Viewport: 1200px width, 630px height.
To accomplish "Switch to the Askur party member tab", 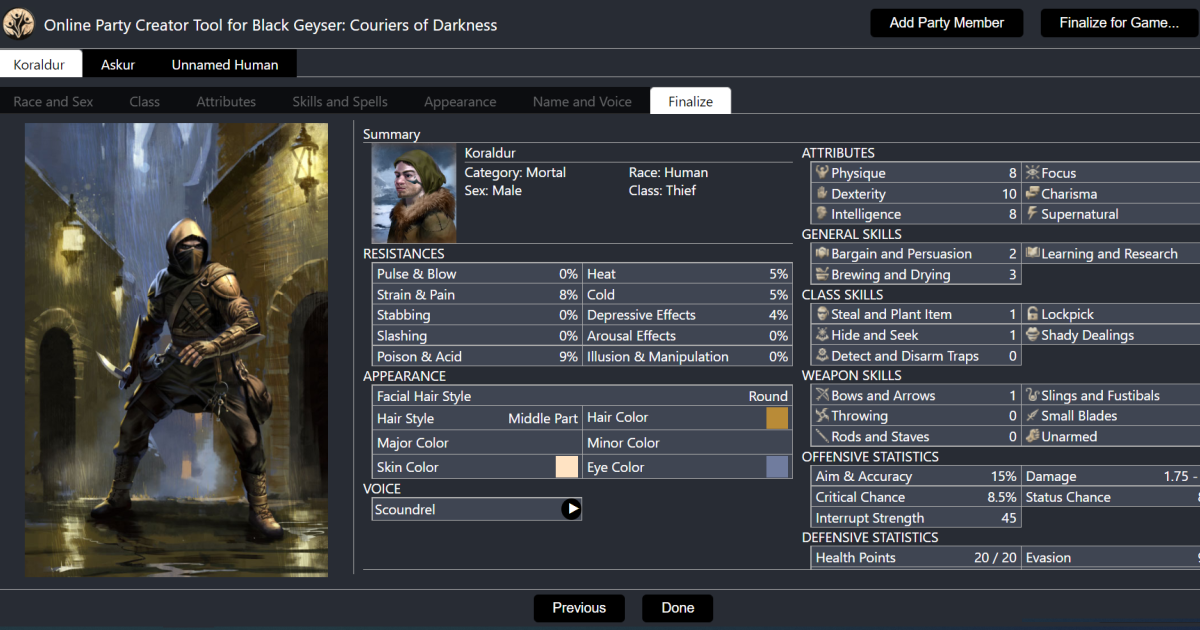I will [x=118, y=64].
